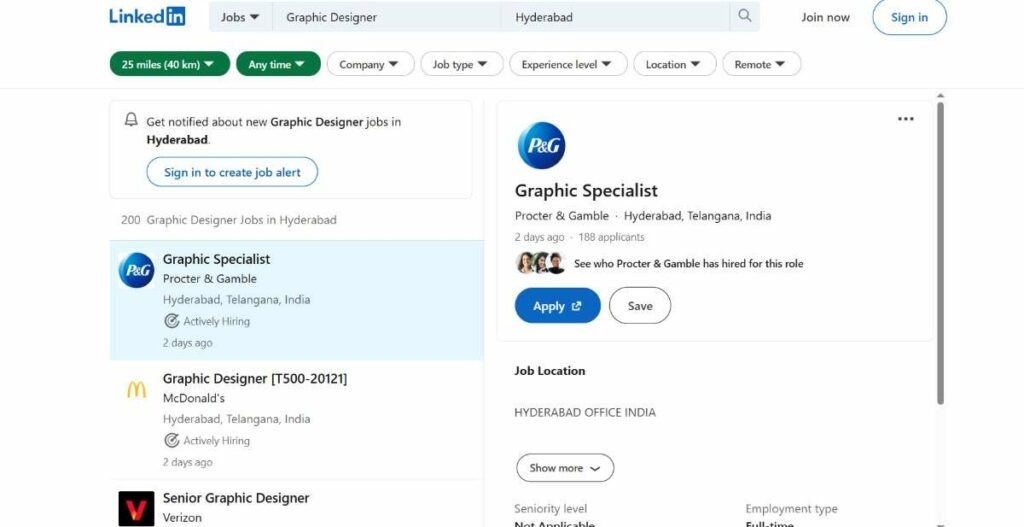1024x527 pixels.
Task: Click the search magnifier icon
Action: (744, 16)
